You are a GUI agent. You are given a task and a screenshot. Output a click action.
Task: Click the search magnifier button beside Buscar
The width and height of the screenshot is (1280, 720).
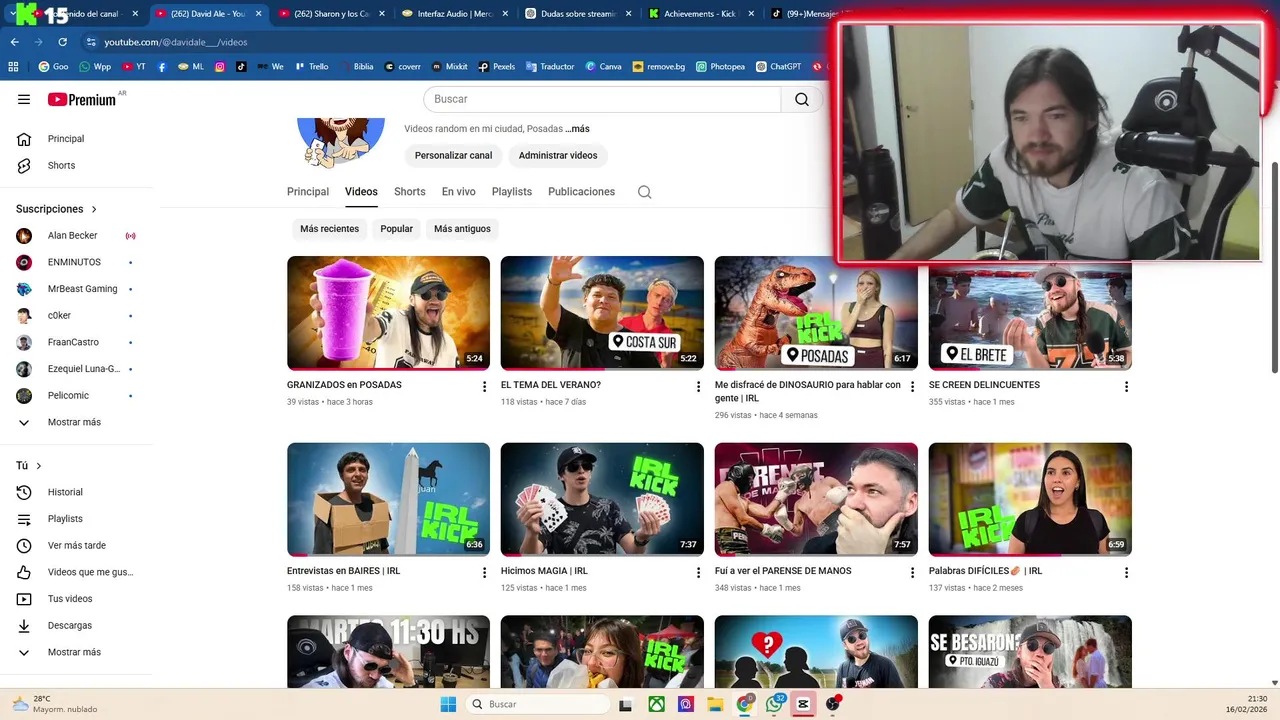802,99
